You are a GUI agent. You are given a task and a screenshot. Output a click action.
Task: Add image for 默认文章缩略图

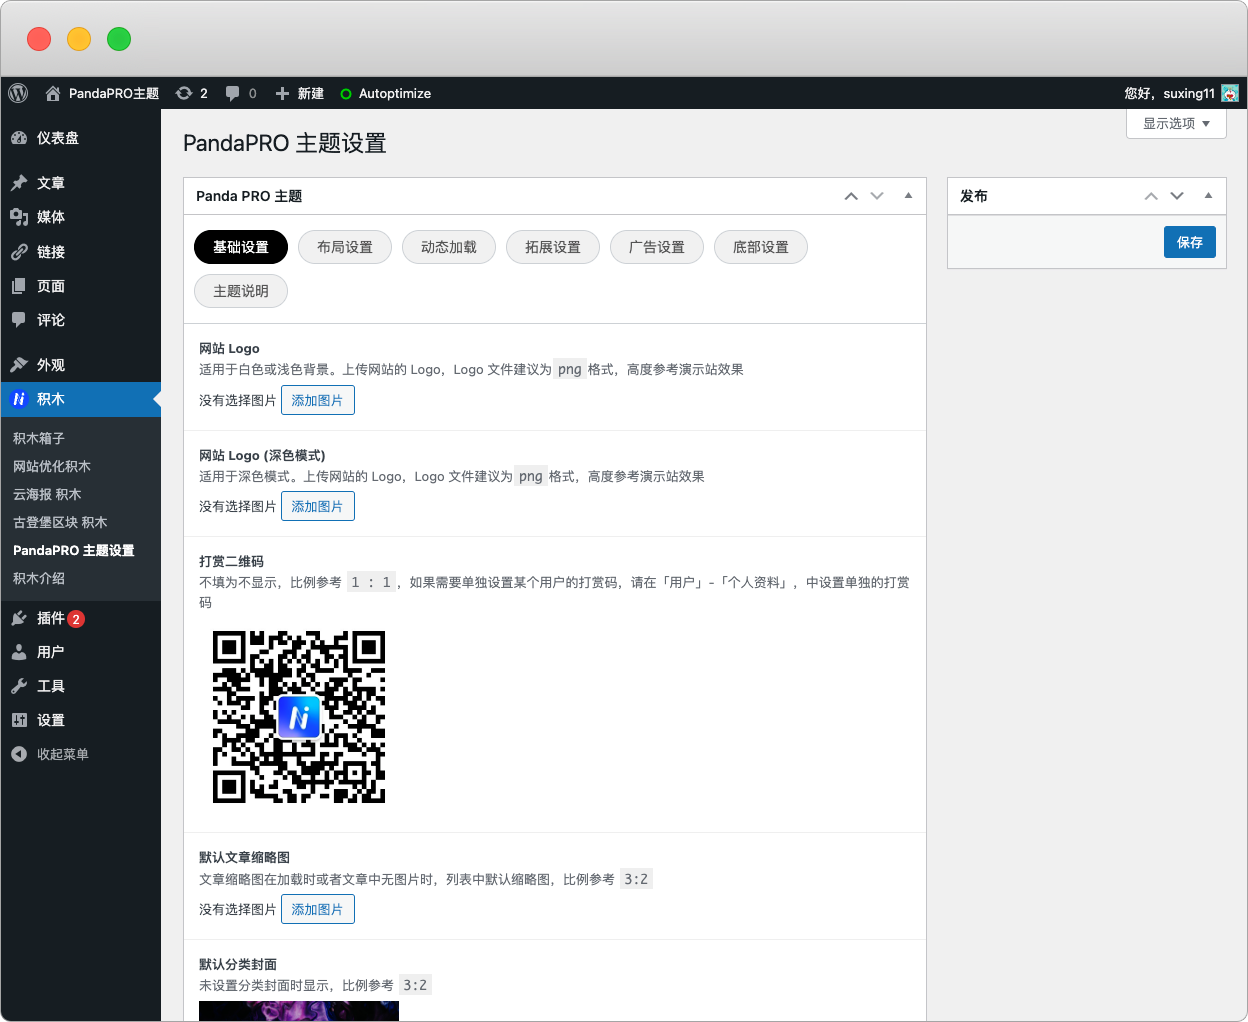pyautogui.click(x=318, y=909)
